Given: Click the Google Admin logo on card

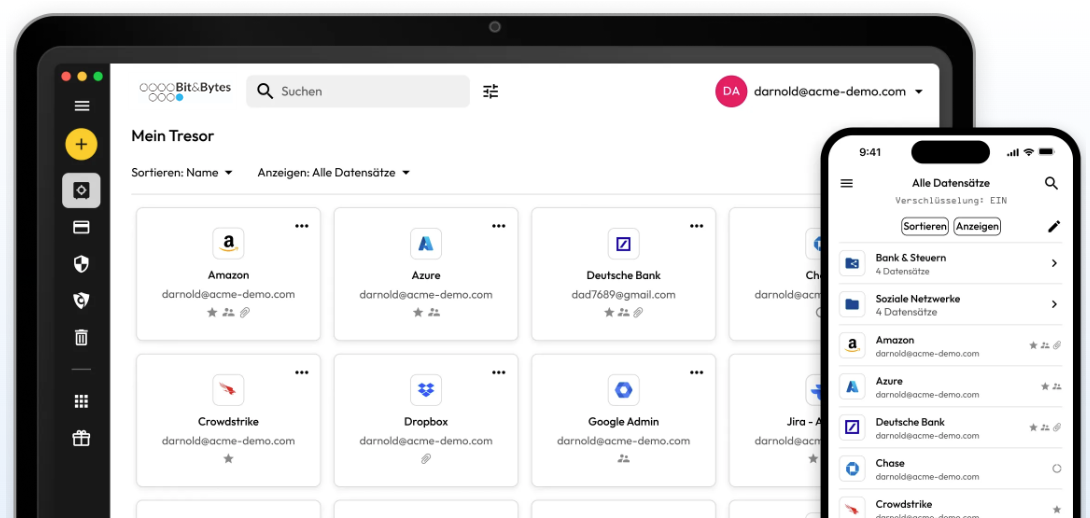Looking at the screenshot, I should 624,390.
